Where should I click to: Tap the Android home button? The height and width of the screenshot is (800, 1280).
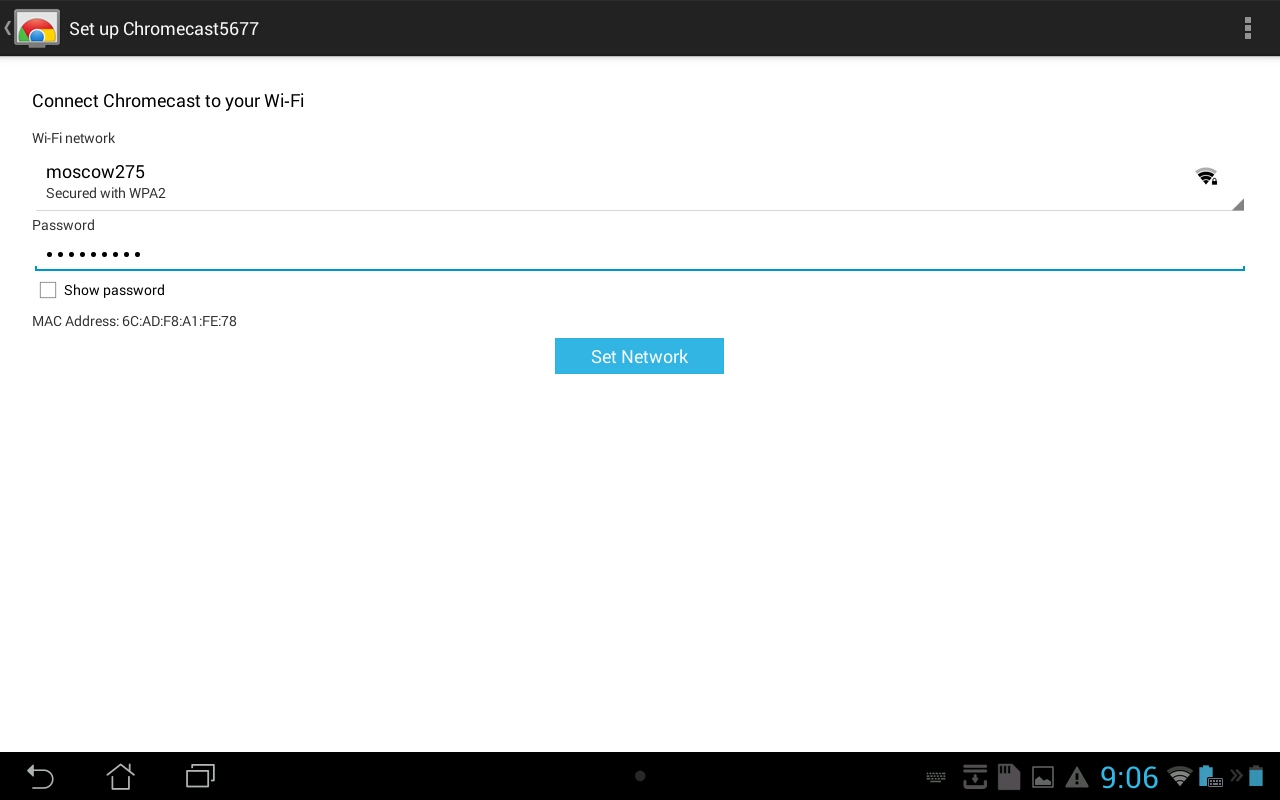click(120, 776)
